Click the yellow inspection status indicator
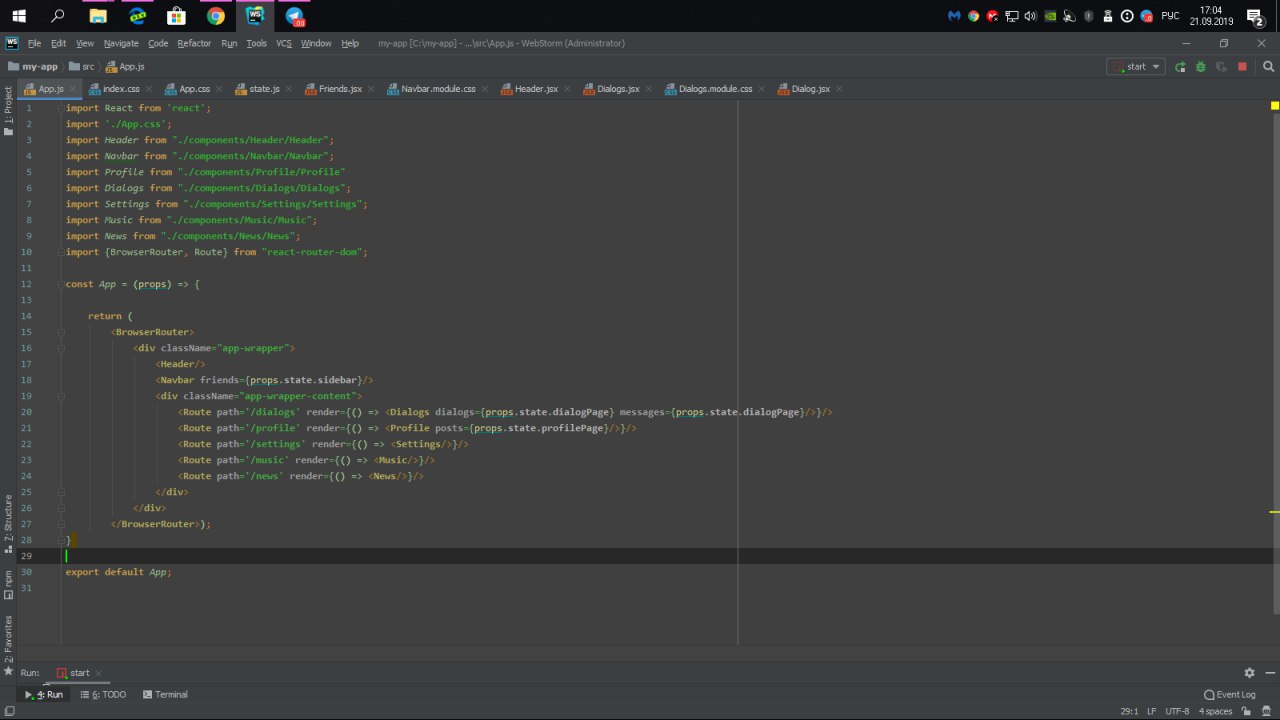The height and width of the screenshot is (720, 1280). 1275,106
